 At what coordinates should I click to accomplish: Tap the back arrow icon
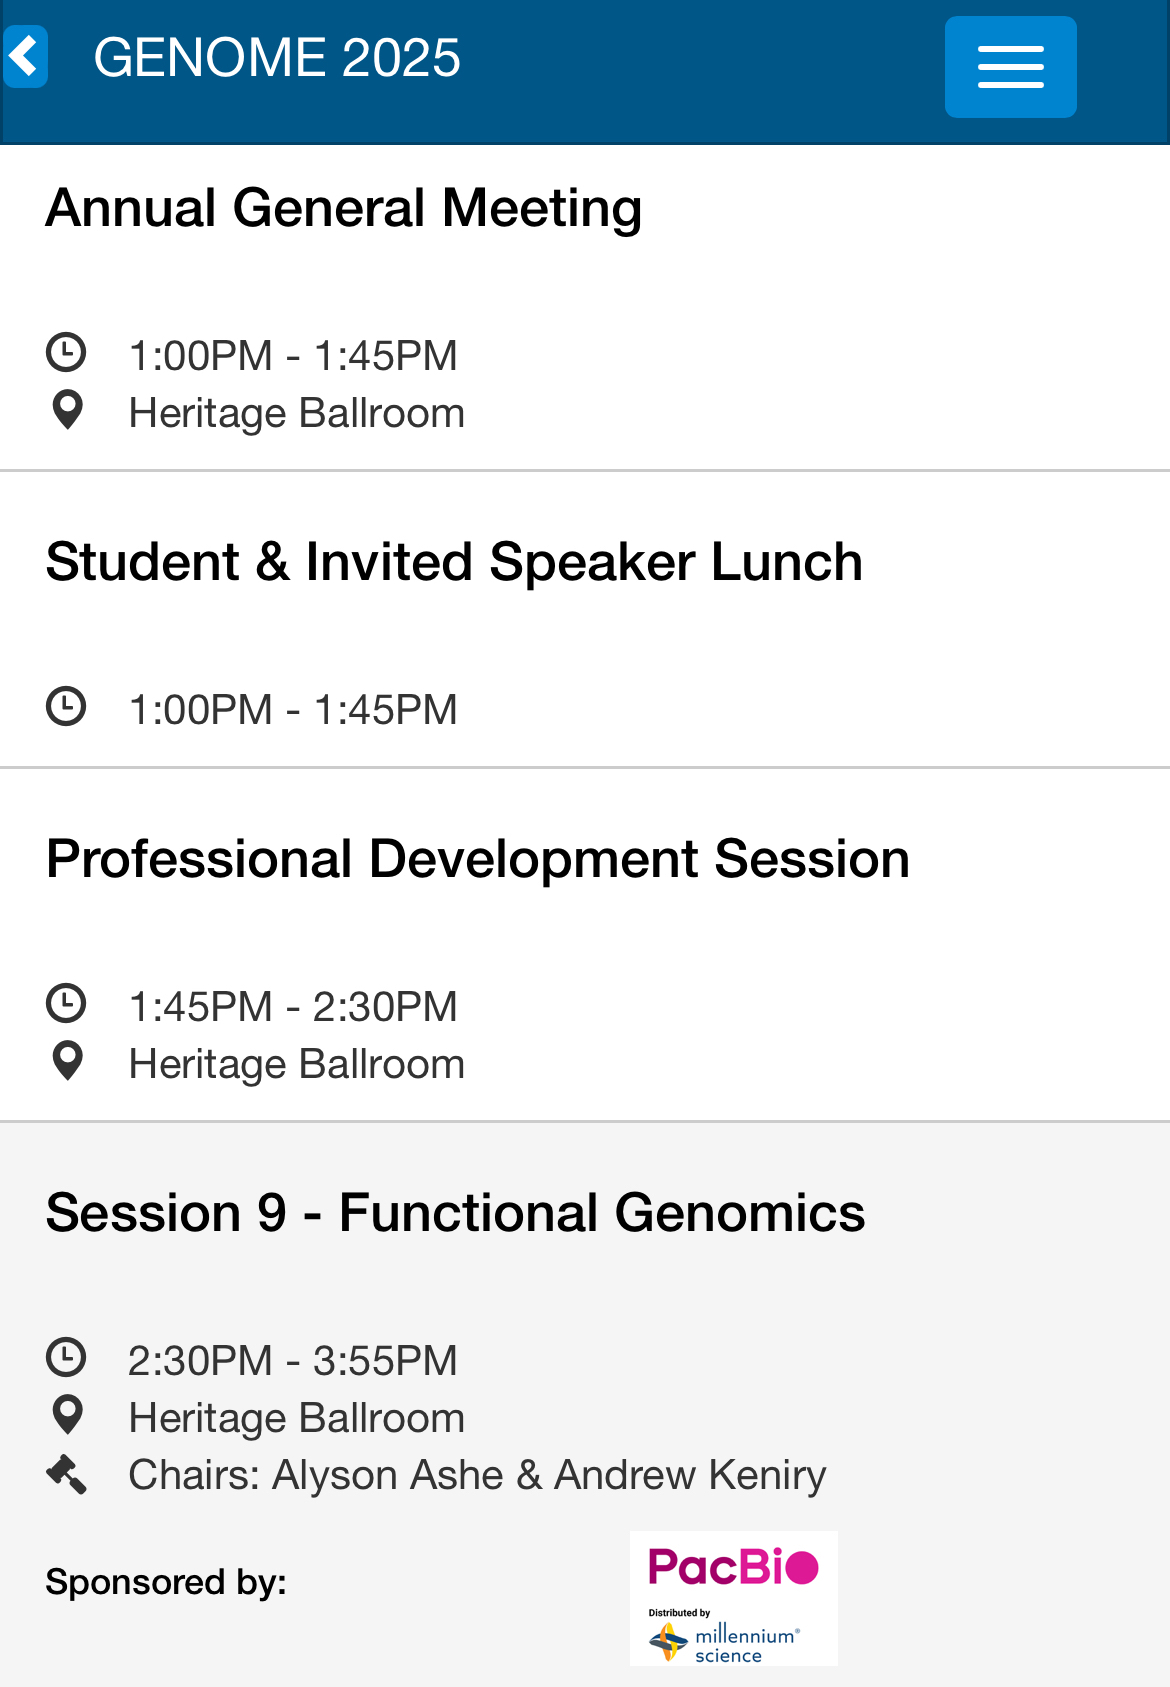coord(26,57)
